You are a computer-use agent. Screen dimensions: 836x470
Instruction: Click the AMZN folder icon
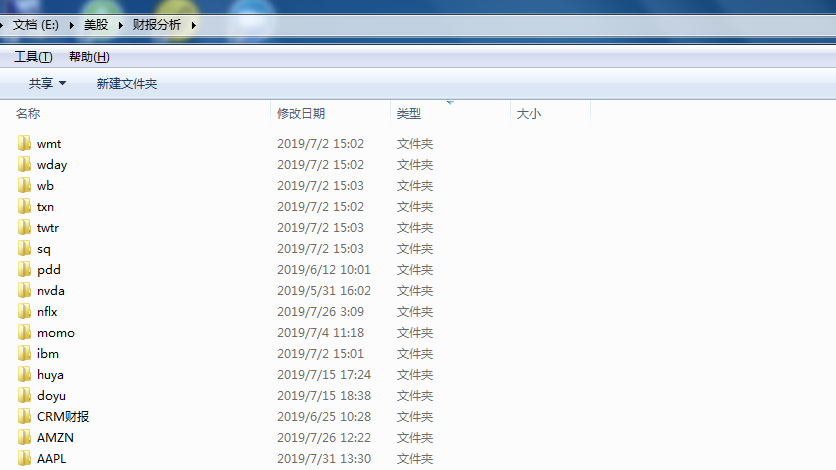24,437
